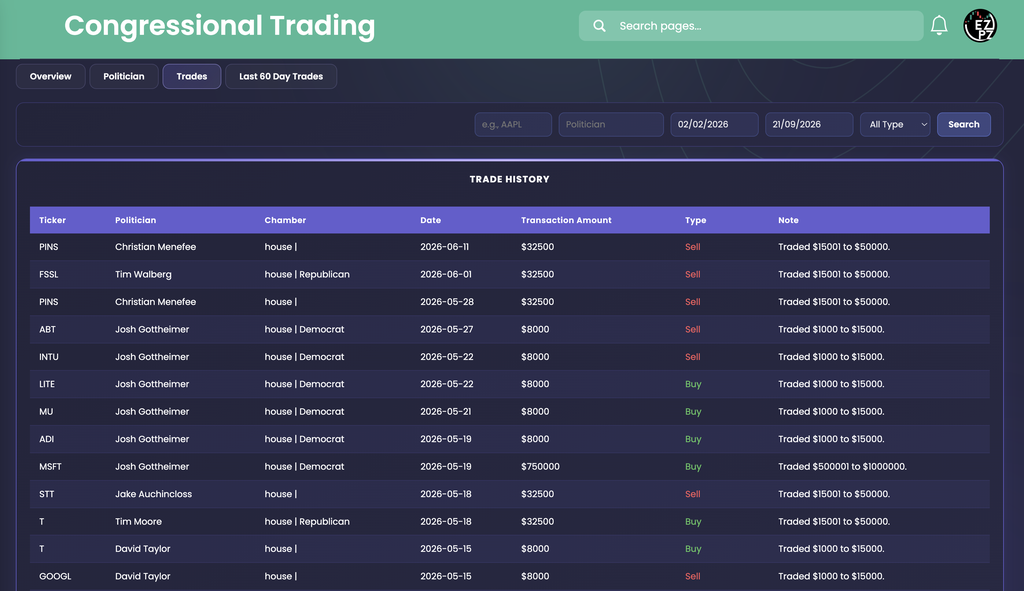Expand the All Type dropdown
1024x591 pixels.
tap(895, 124)
